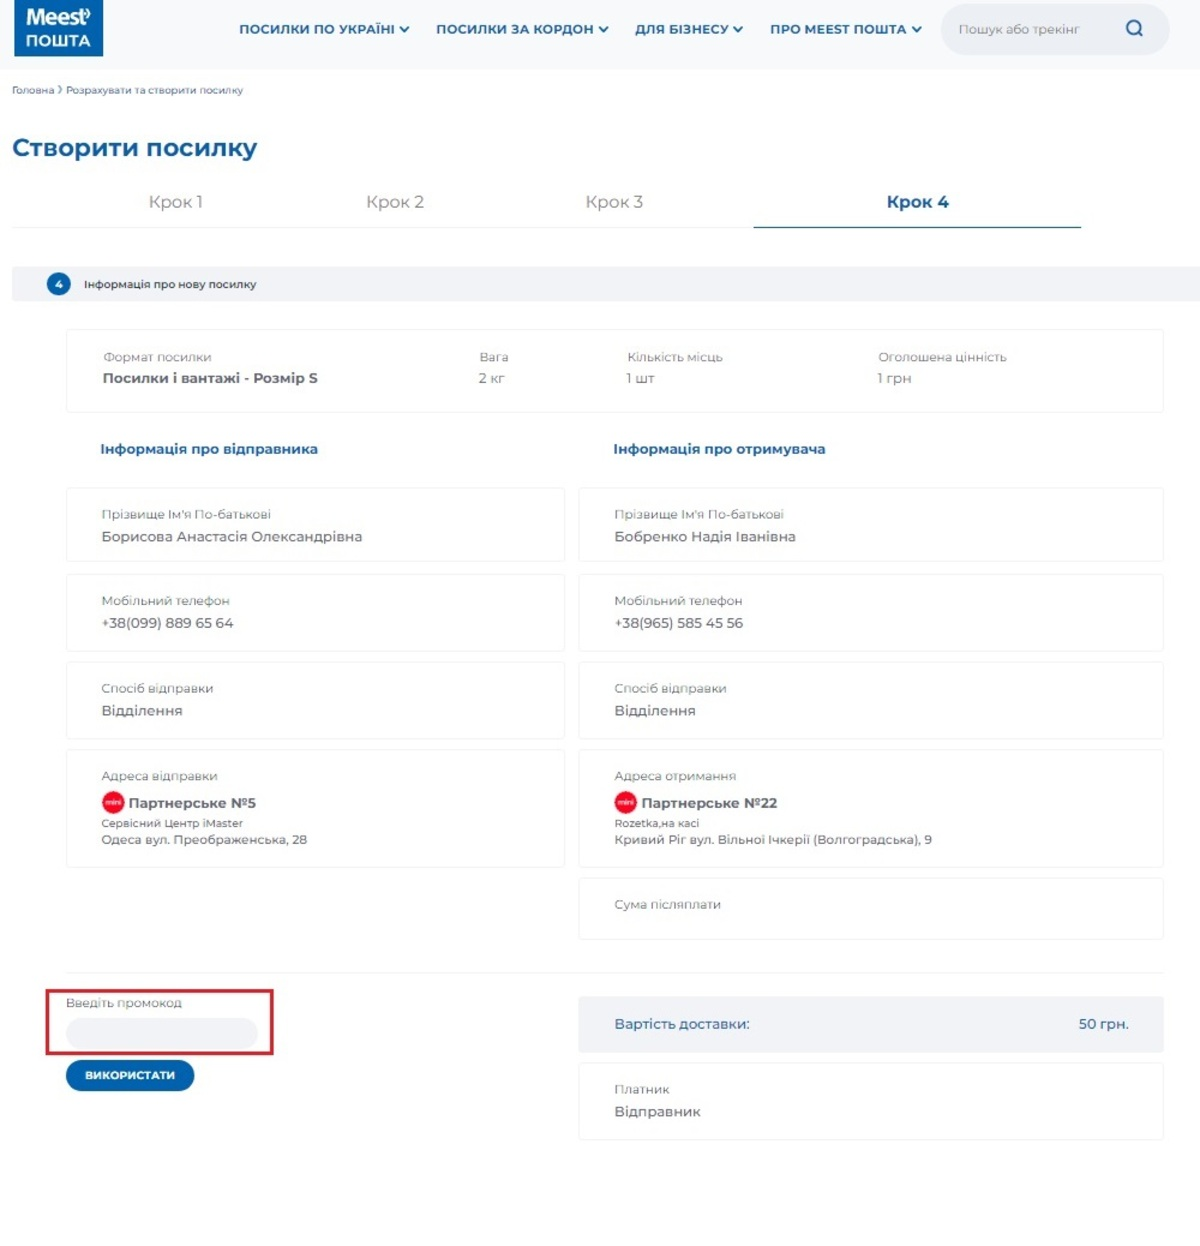Image resolution: width=1200 pixels, height=1246 pixels.
Task: Expand the Посилки по Україні menu
Action: 324,29
